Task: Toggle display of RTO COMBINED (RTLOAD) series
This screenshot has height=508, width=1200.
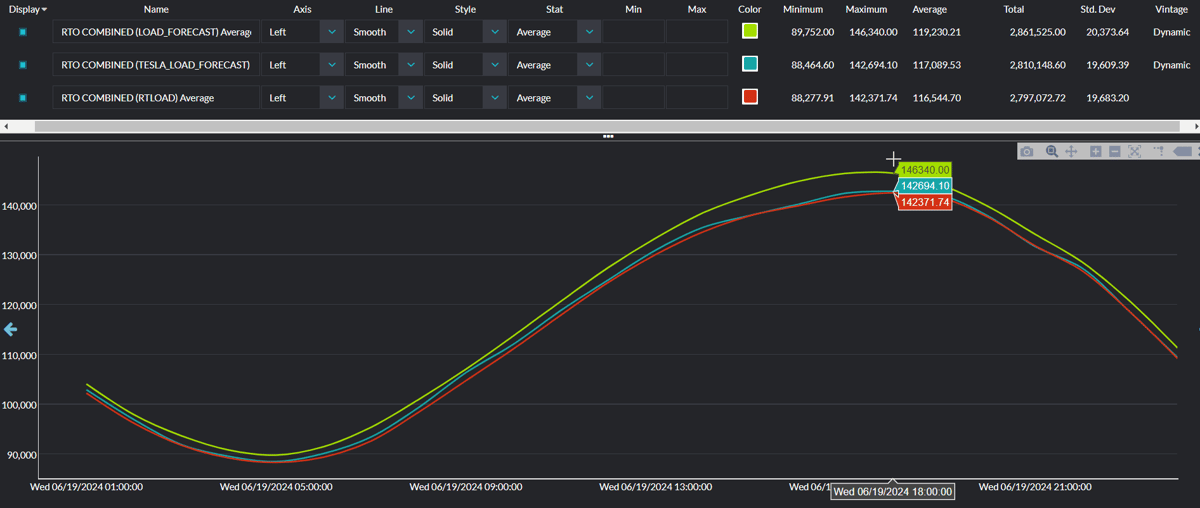Action: coord(23,98)
